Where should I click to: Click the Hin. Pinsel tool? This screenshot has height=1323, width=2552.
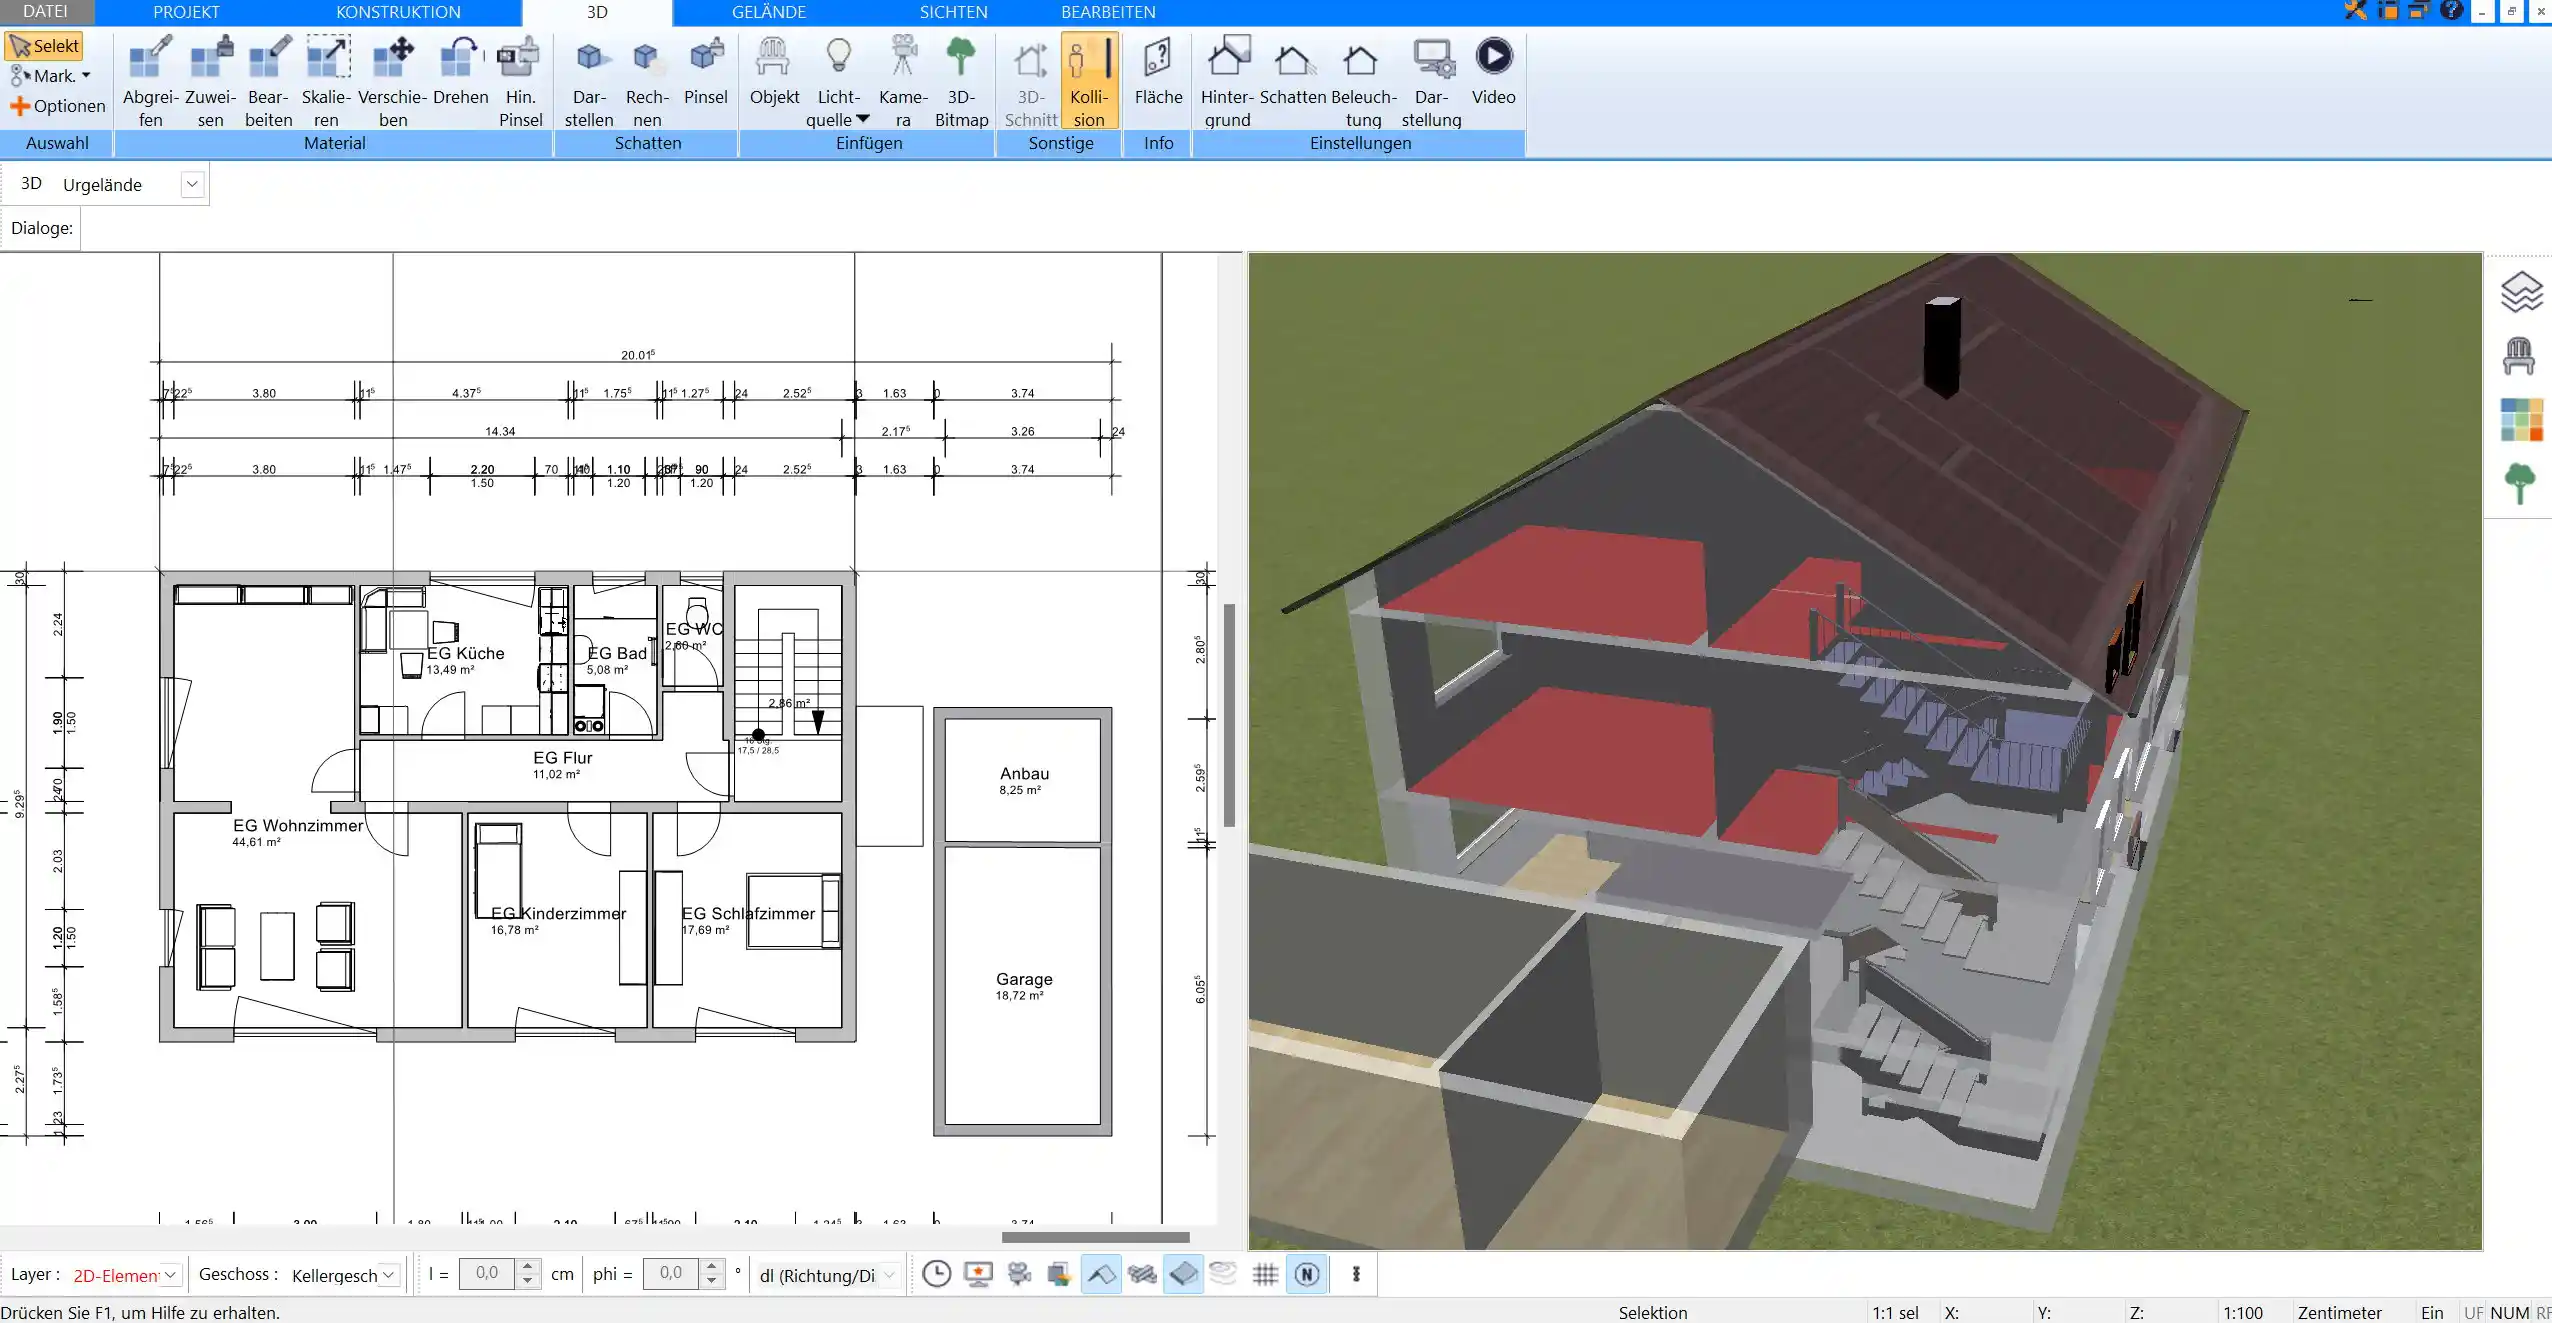[x=520, y=81]
